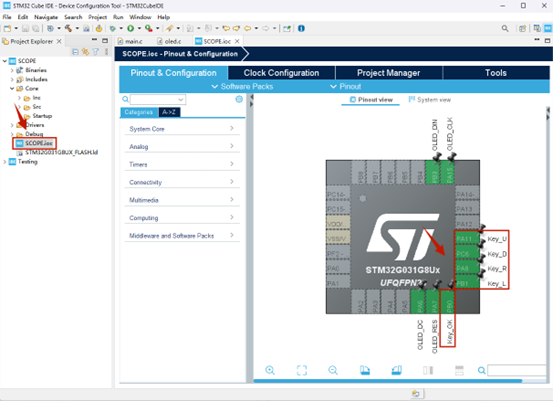This screenshot has height=401, width=553.
Task: Open the Project menu
Action: (97, 17)
